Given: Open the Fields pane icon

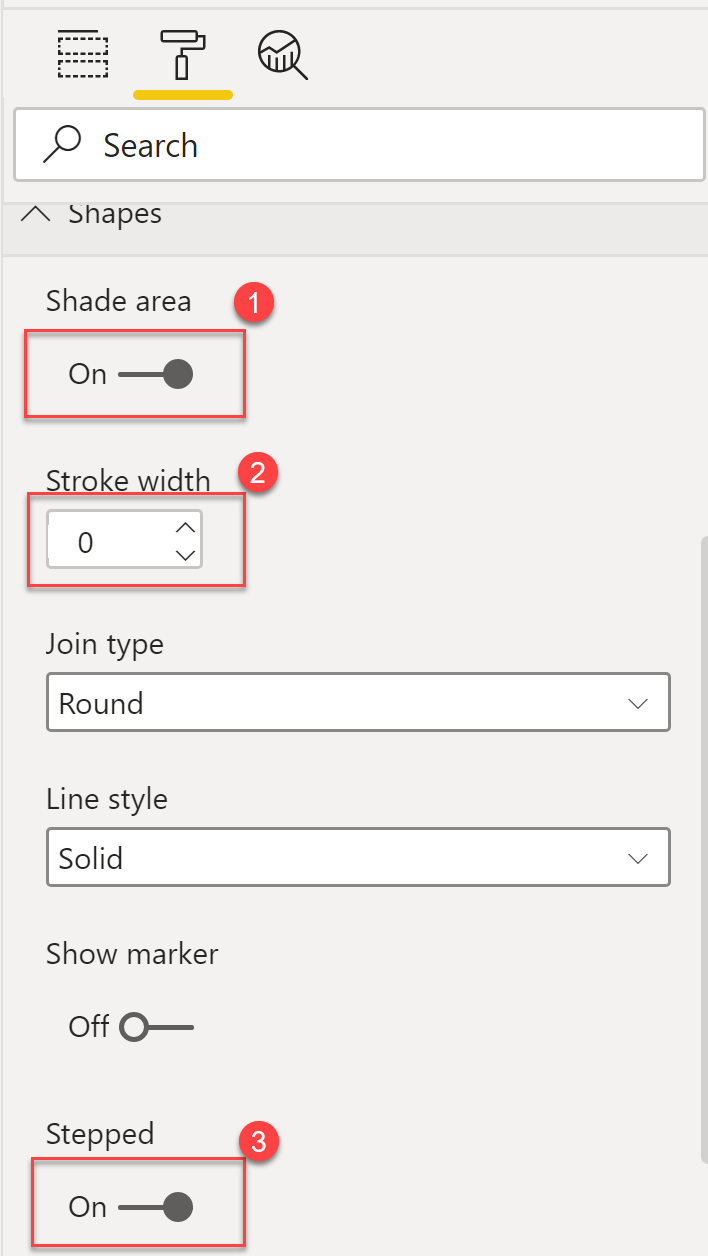Looking at the screenshot, I should 83,55.
